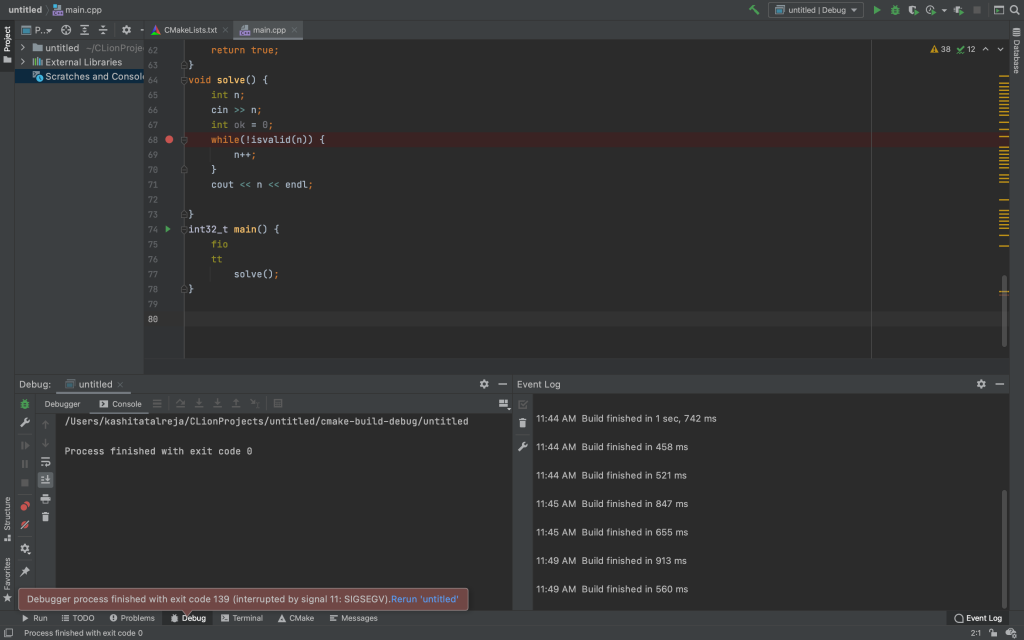This screenshot has width=1024, height=640.
Task: Switch to the Debugger sub-tab
Action: tap(62, 404)
